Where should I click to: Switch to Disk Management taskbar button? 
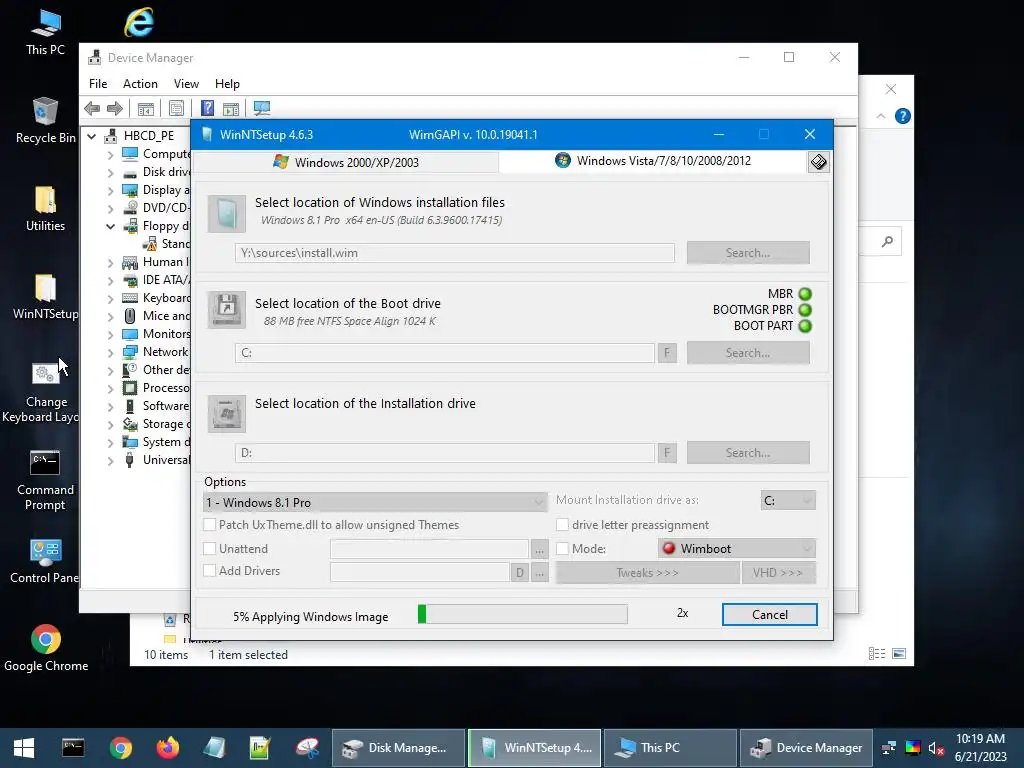pyautogui.click(x=398, y=748)
